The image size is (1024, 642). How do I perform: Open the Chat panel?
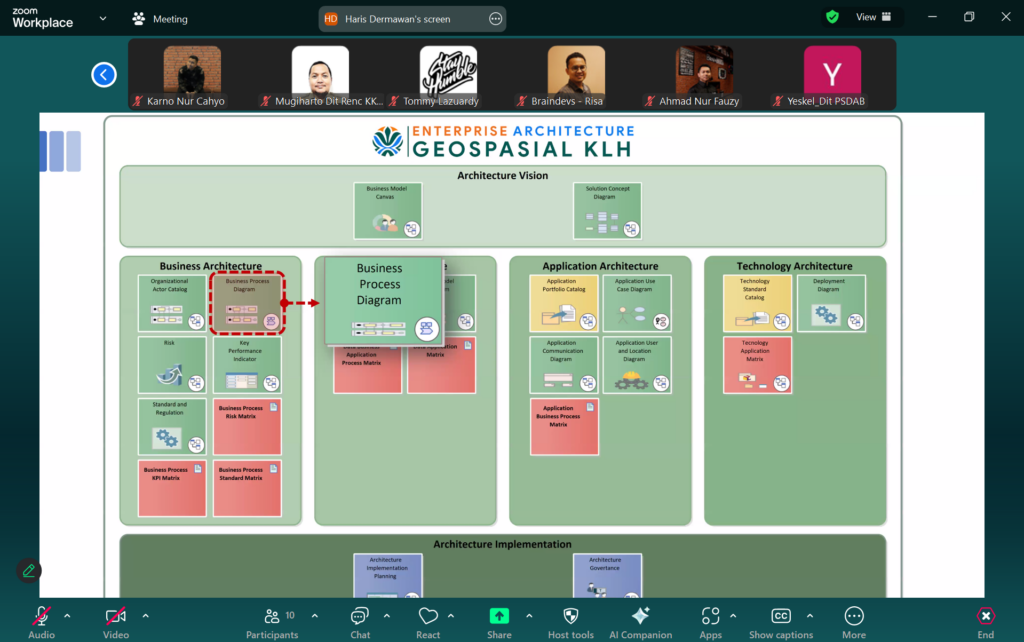(360, 617)
